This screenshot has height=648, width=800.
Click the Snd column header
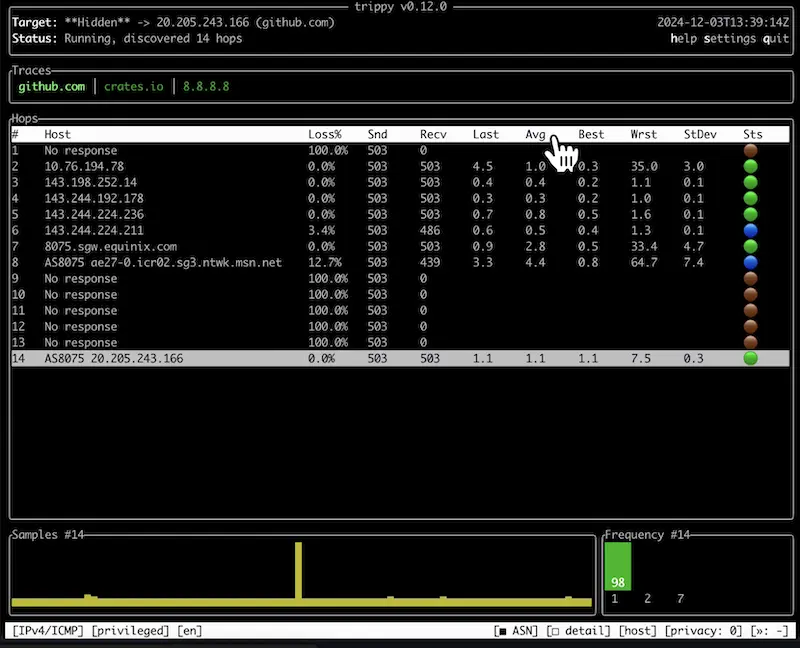(378, 134)
